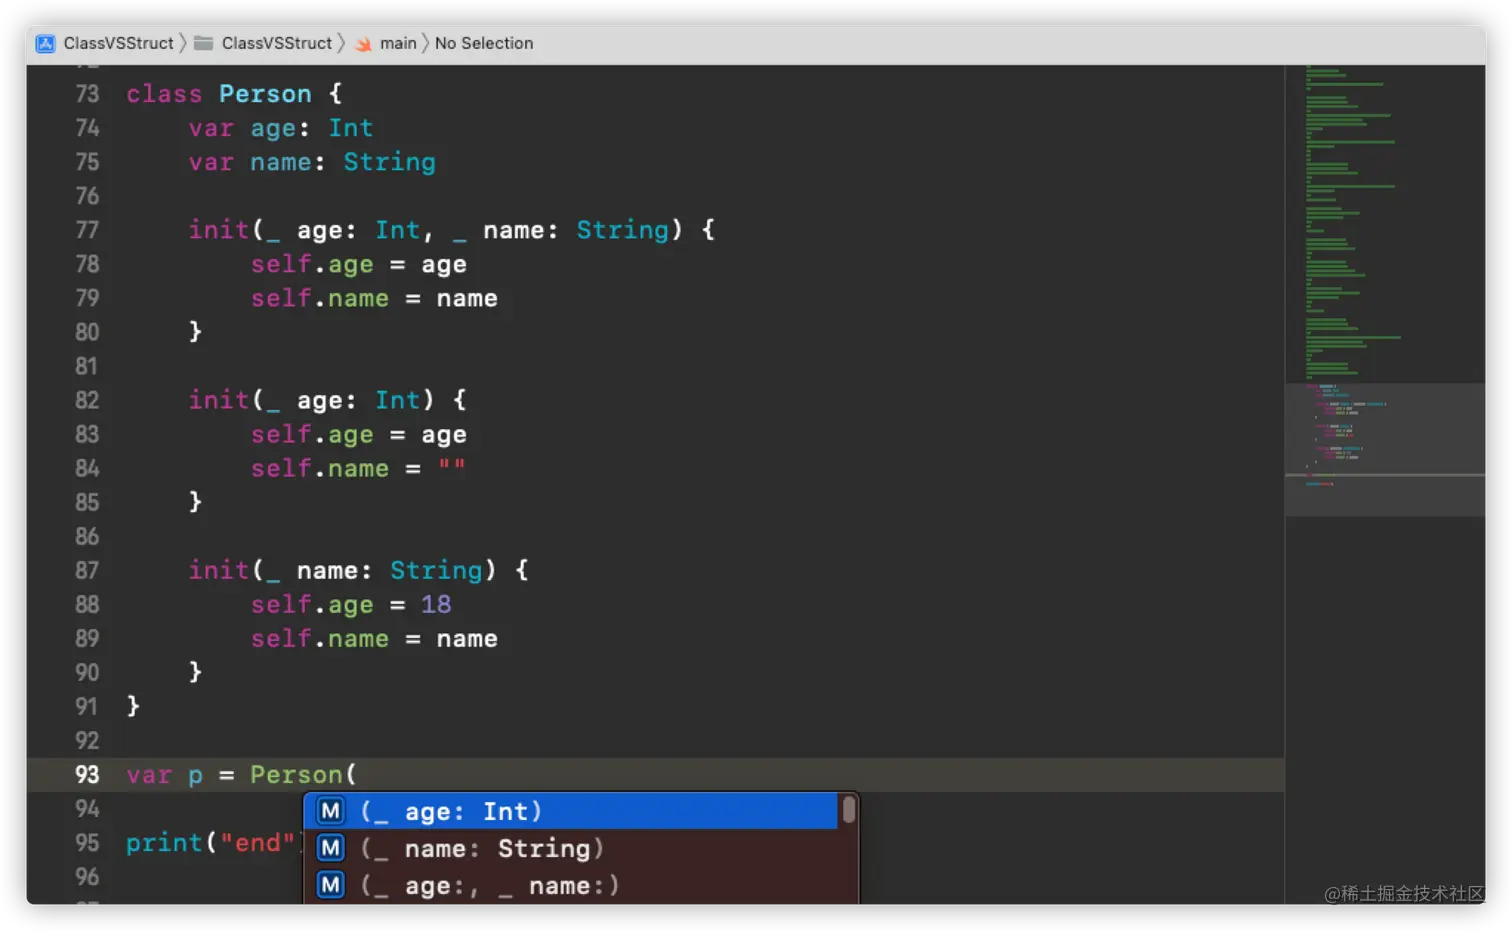Click the ClassVSStruct project icon in breadcrumb

click(x=45, y=43)
